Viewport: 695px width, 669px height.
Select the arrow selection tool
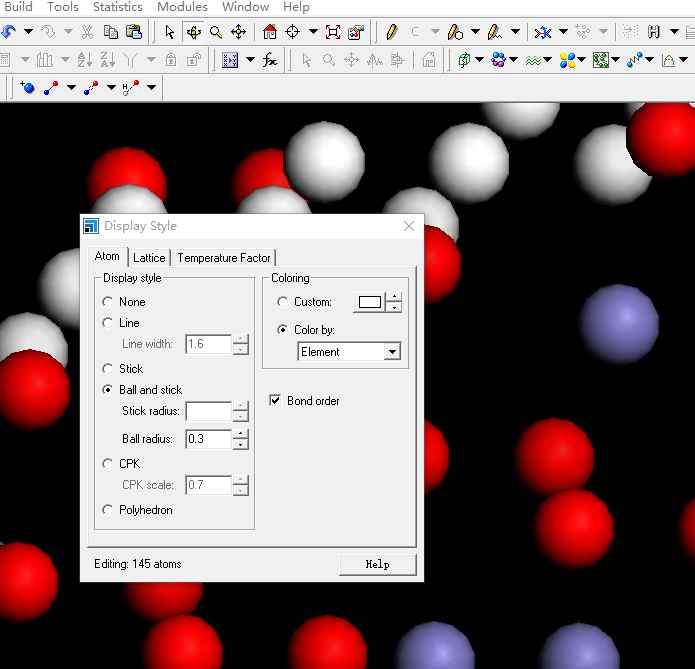pos(169,32)
